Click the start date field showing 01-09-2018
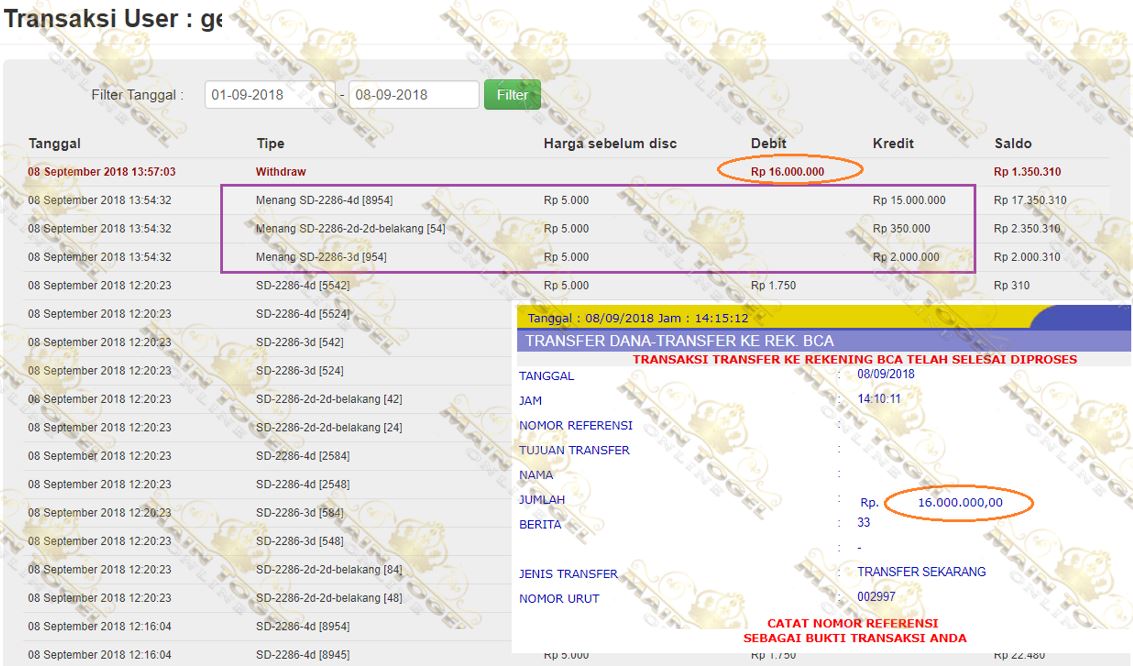Image resolution: width=1133 pixels, height=666 pixels. [x=268, y=95]
